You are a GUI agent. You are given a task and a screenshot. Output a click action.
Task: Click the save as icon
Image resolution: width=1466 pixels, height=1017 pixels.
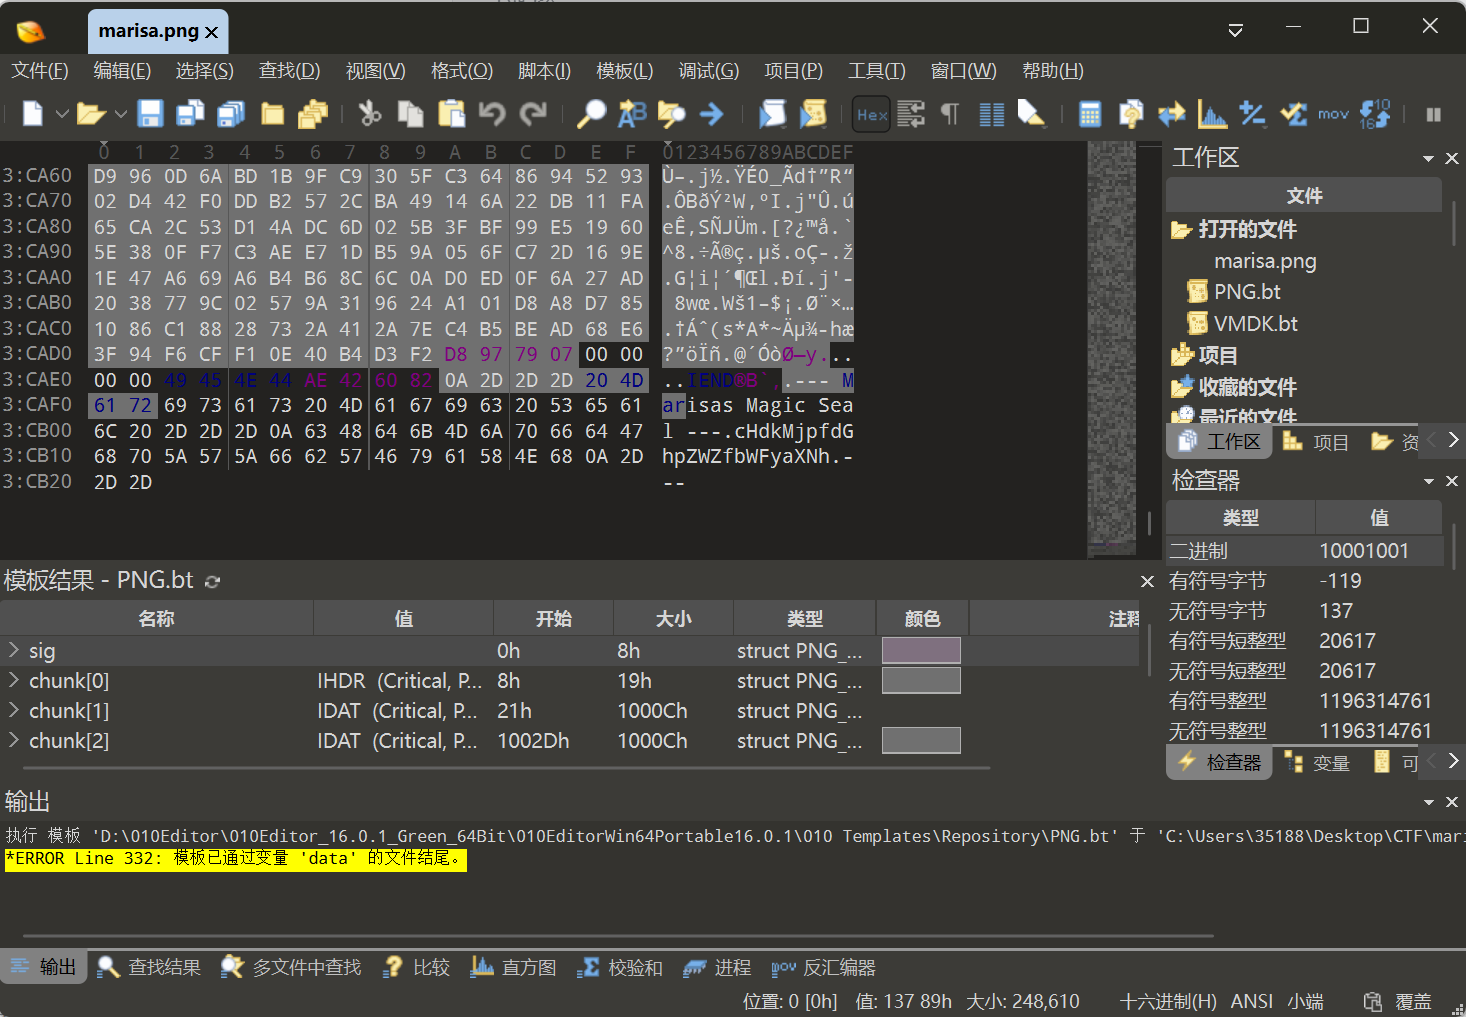tap(190, 114)
